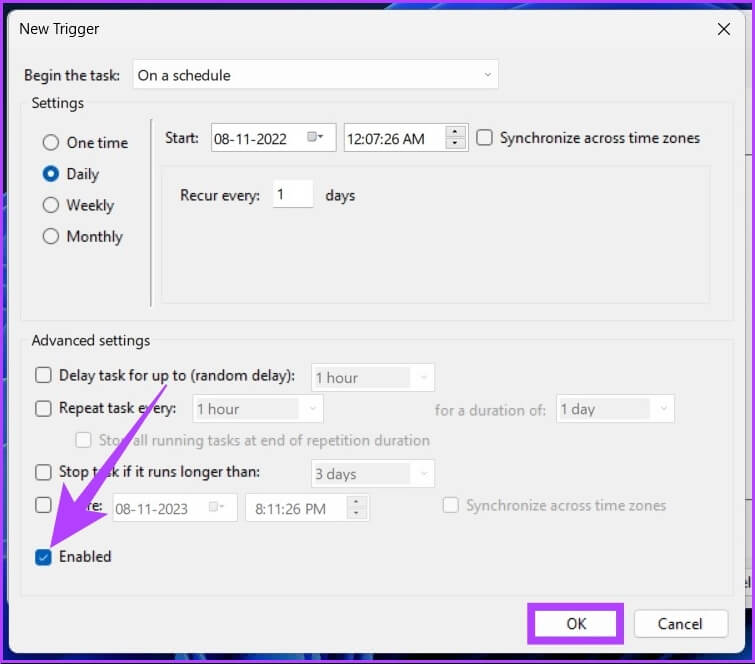Enable Delay task for up to checkbox

tap(43, 375)
